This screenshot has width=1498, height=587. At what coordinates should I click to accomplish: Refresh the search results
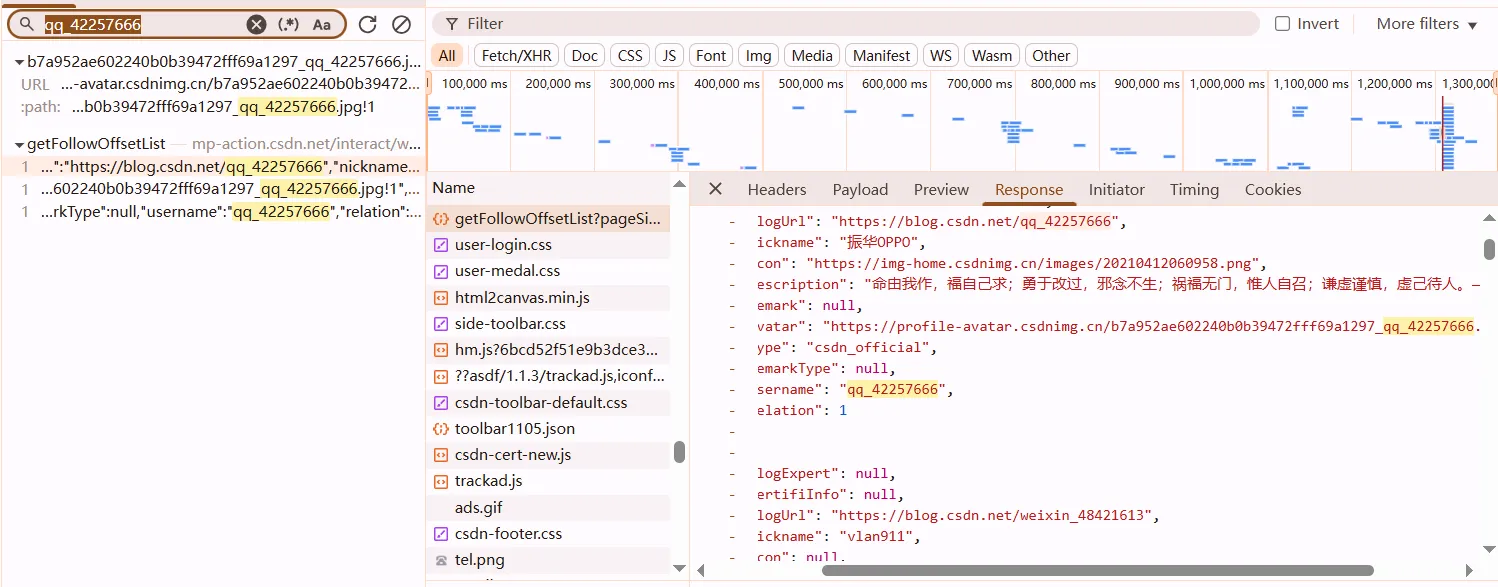tap(368, 24)
